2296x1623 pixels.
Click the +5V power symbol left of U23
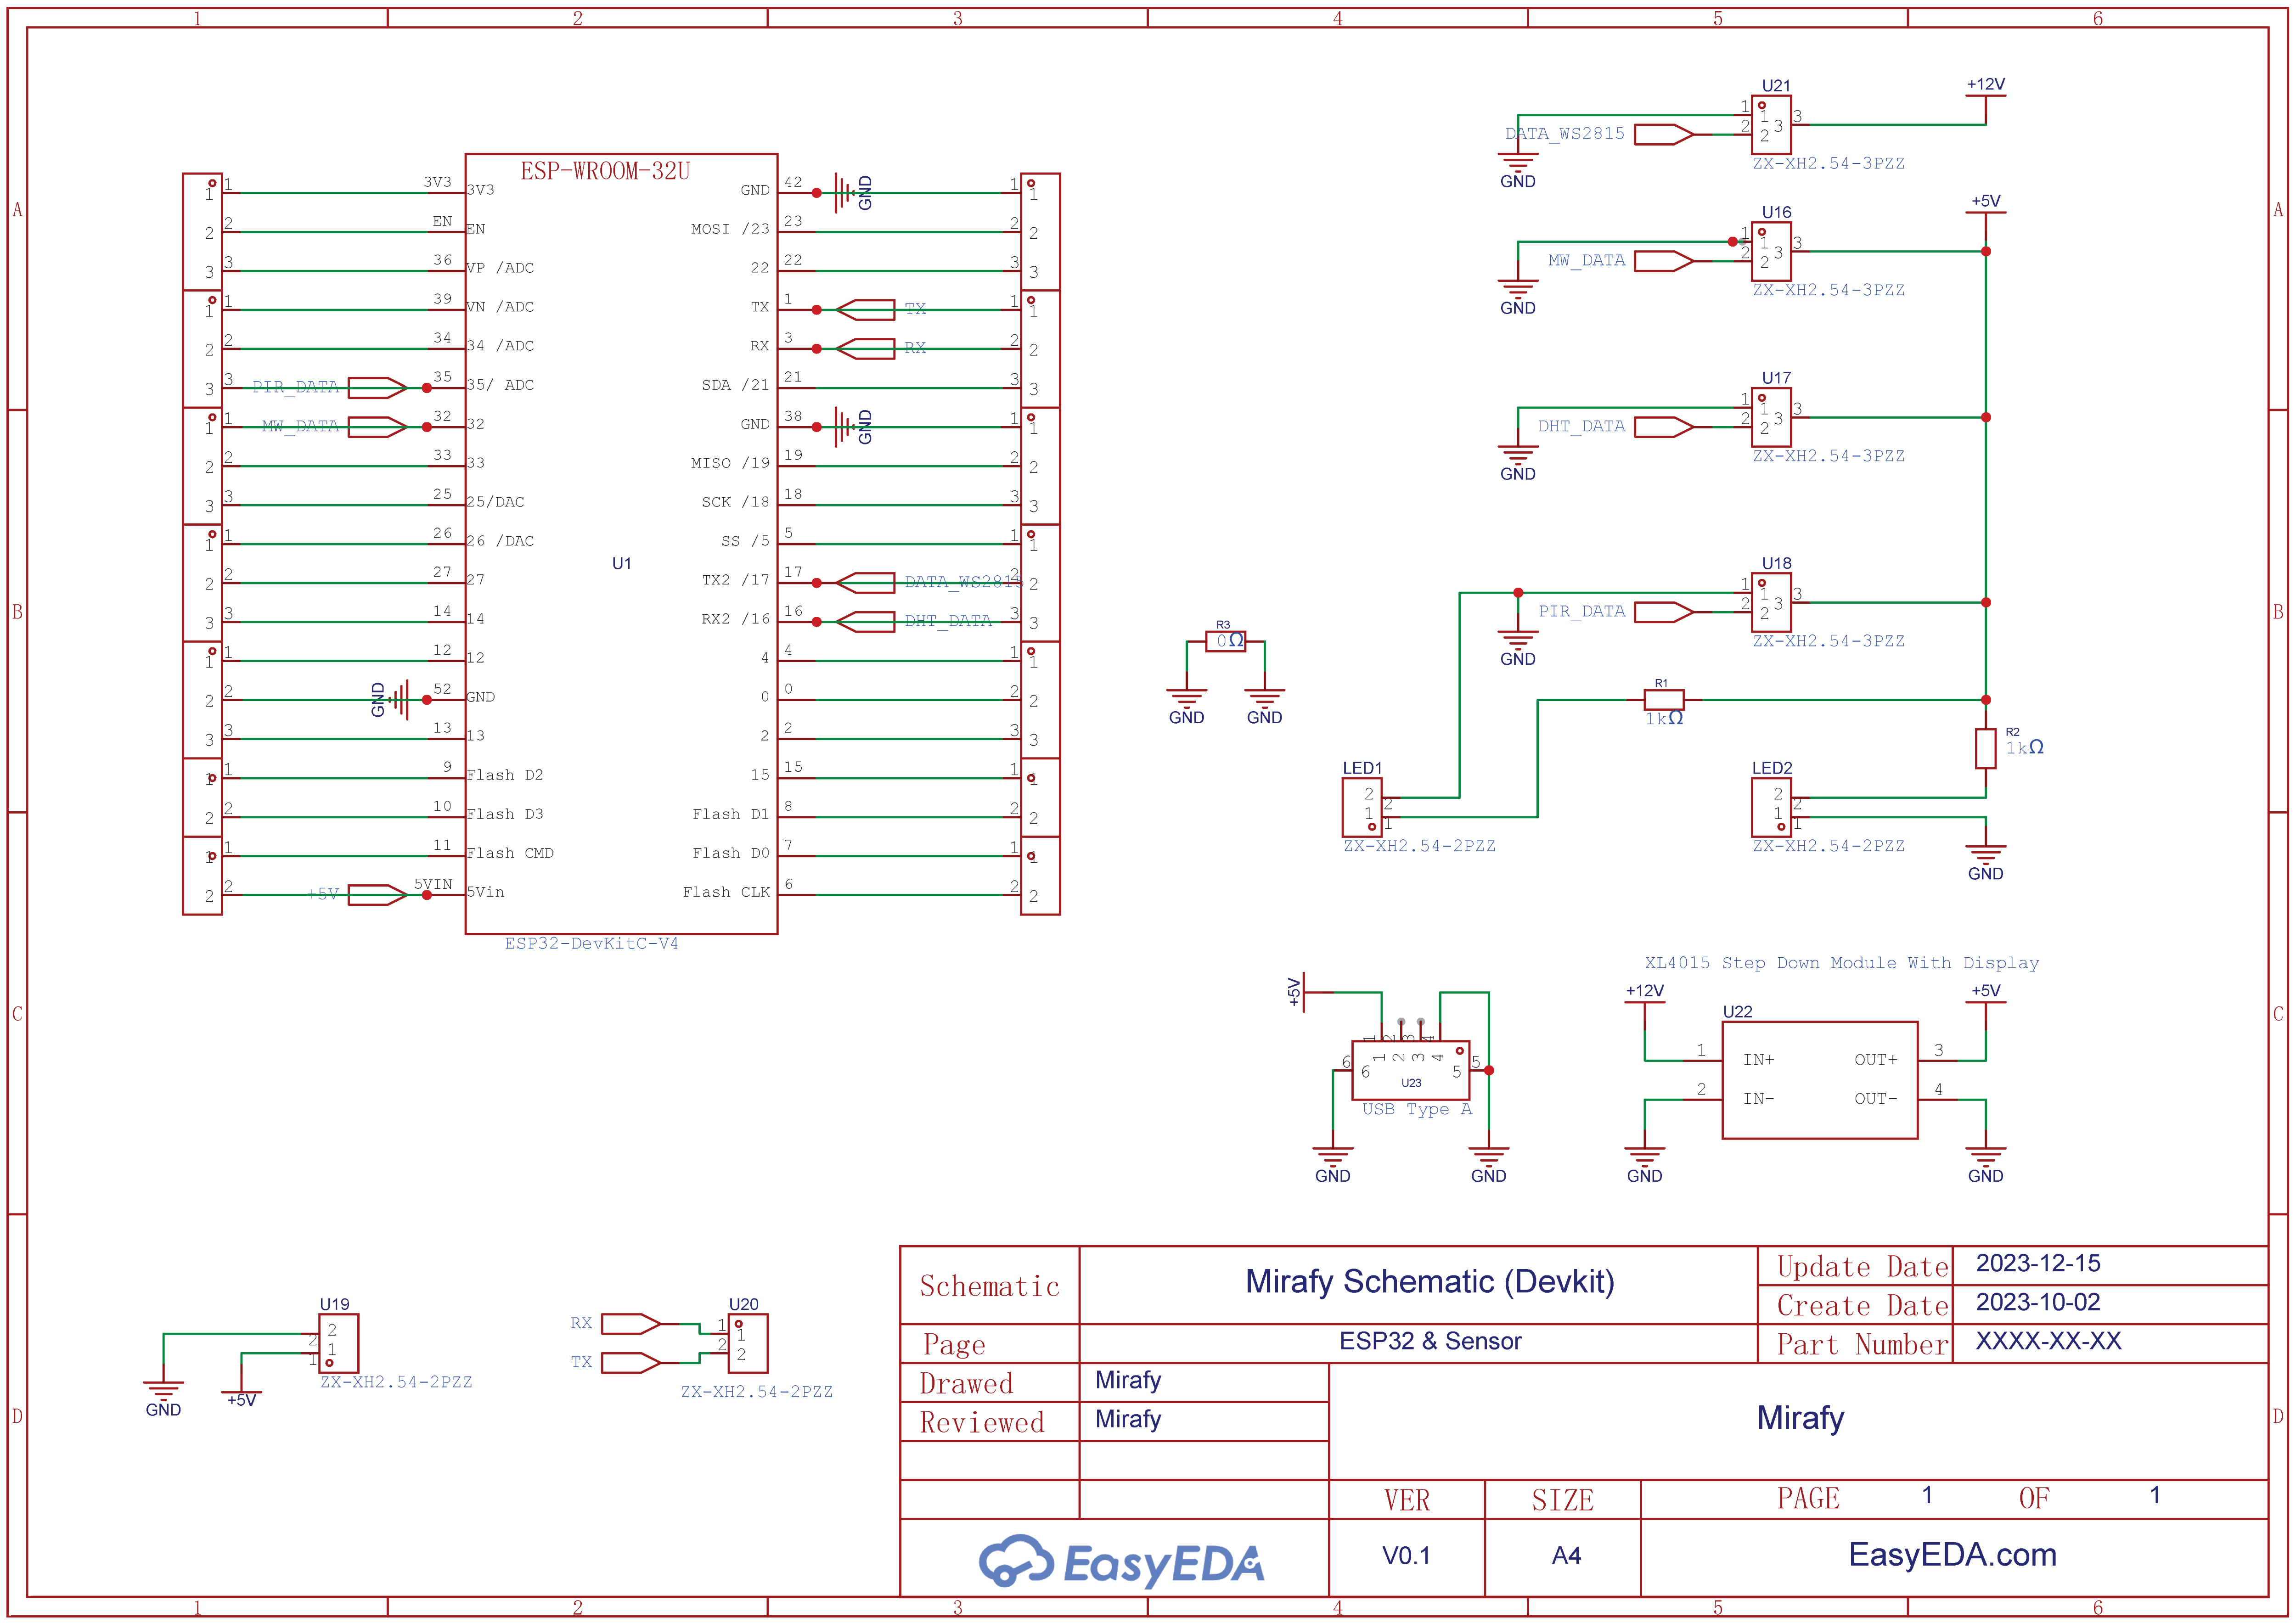(x=1304, y=992)
